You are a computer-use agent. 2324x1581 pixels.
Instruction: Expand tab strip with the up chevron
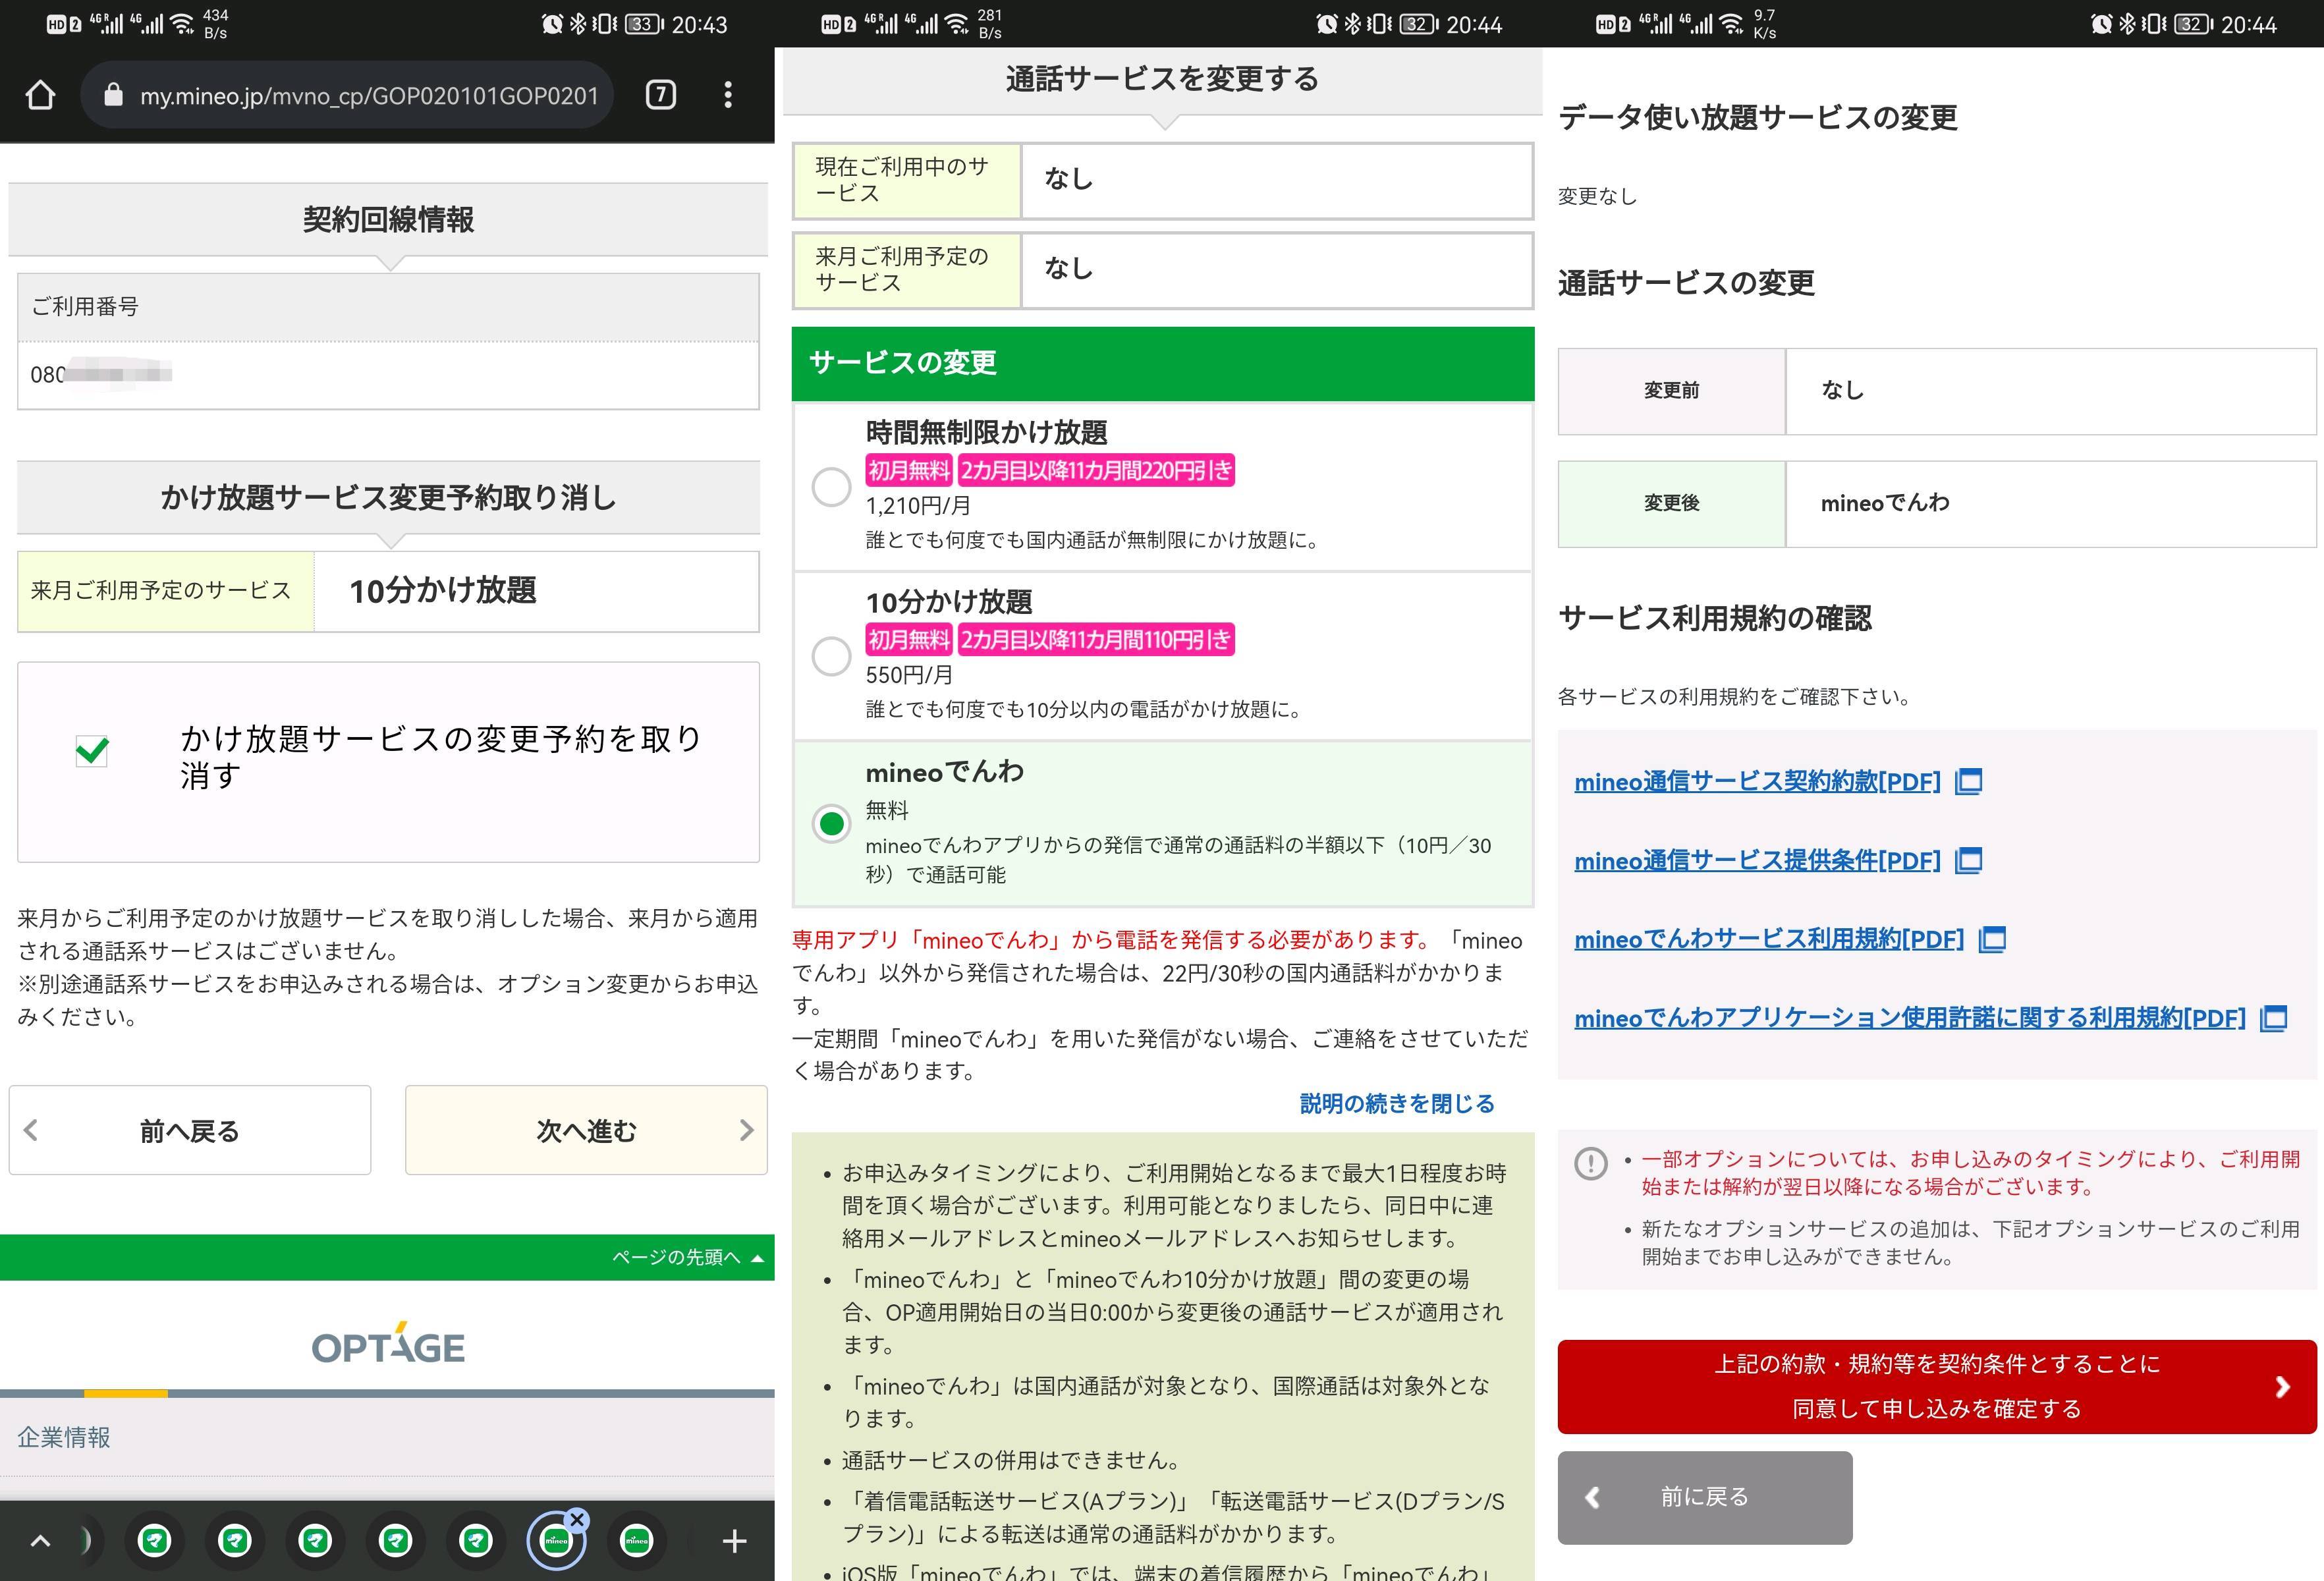click(x=40, y=1541)
